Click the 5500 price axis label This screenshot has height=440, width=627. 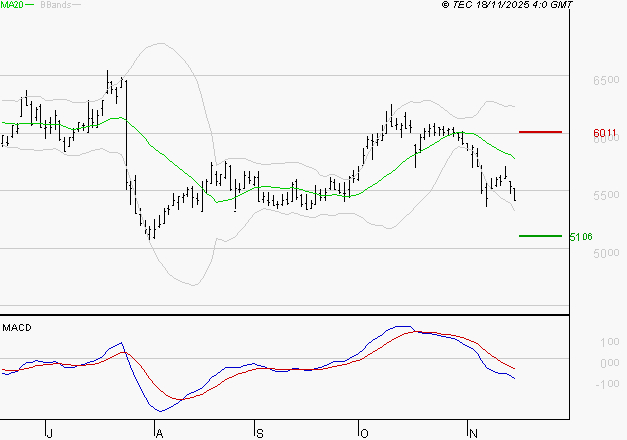click(606, 195)
